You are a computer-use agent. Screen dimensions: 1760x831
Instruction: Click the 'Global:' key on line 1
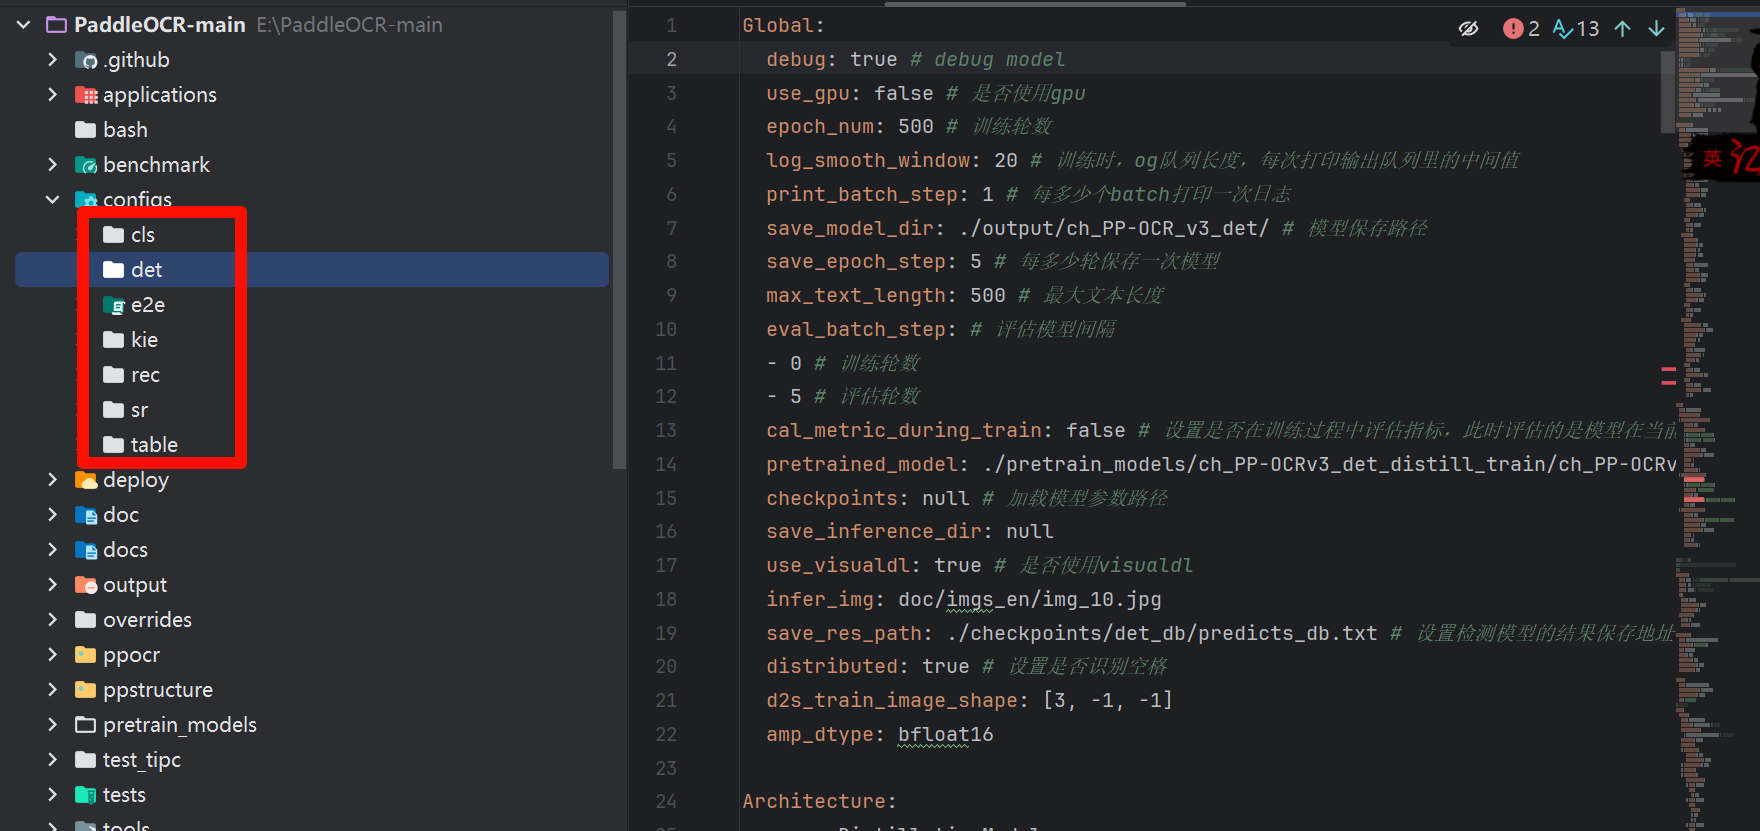[x=783, y=26]
